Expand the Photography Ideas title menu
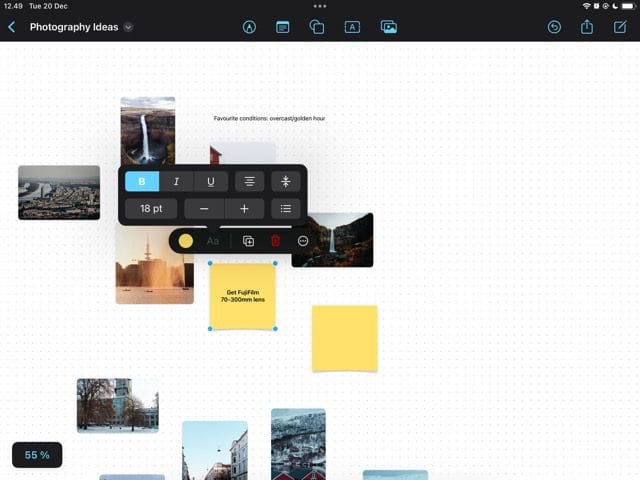640x480 pixels. [x=128, y=27]
